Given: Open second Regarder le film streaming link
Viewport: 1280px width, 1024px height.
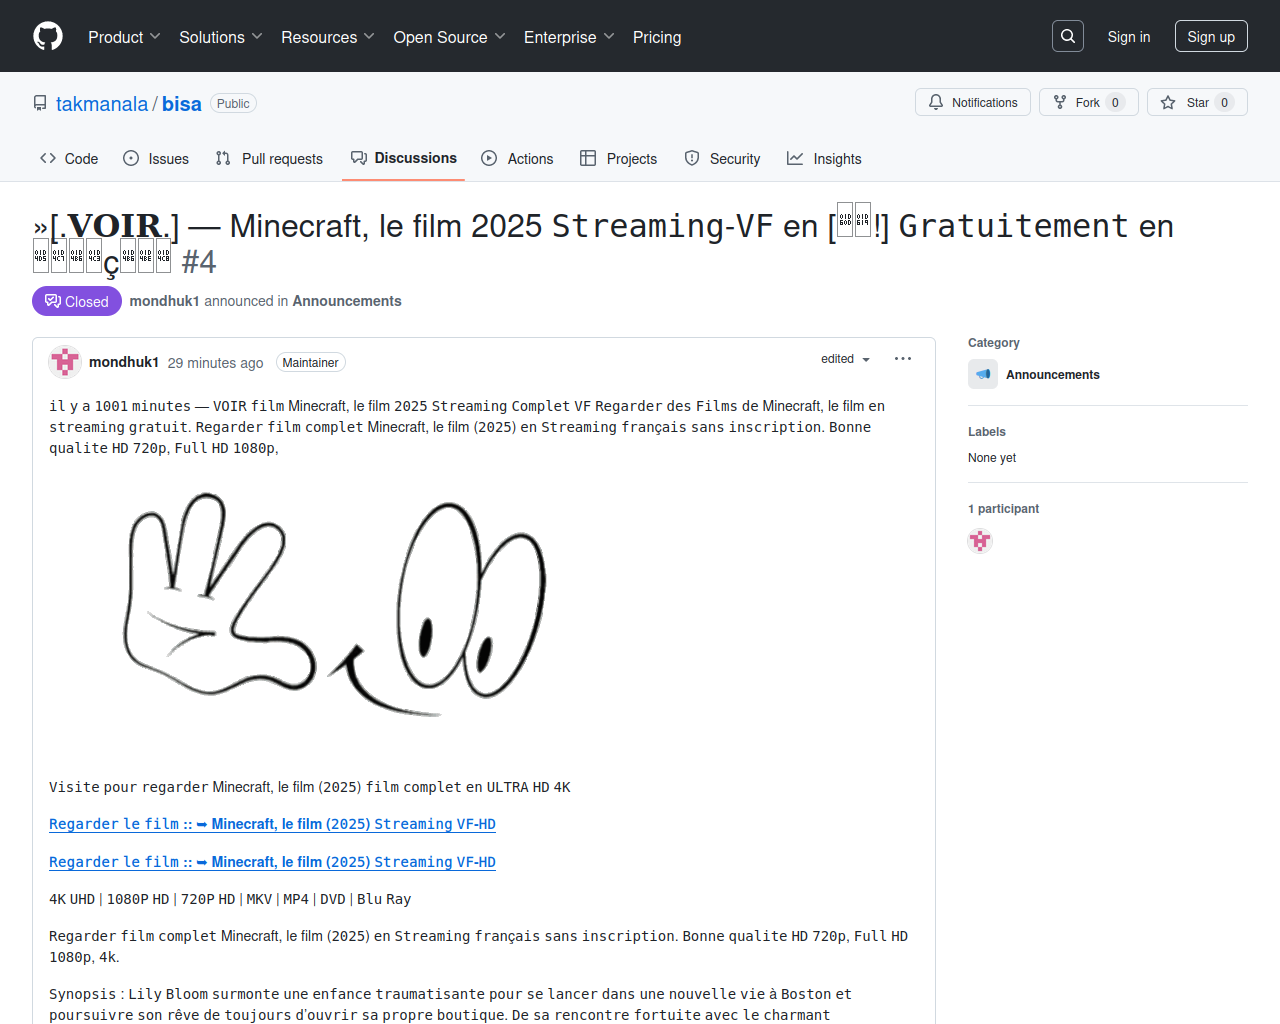Looking at the screenshot, I should tap(272, 862).
